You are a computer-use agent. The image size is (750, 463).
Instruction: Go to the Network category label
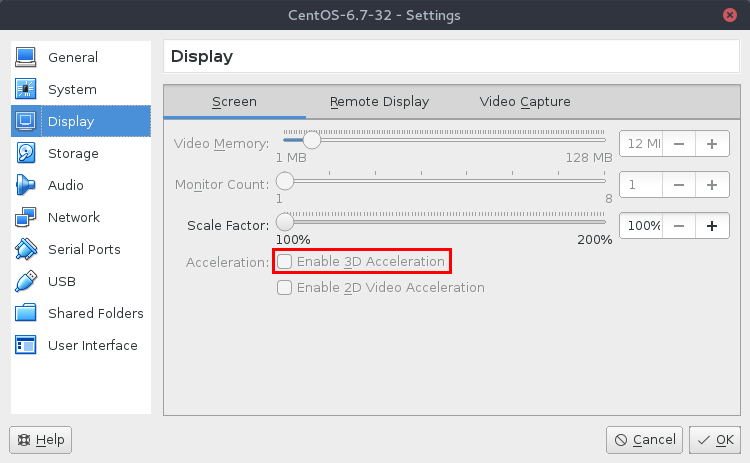pyautogui.click(x=74, y=218)
